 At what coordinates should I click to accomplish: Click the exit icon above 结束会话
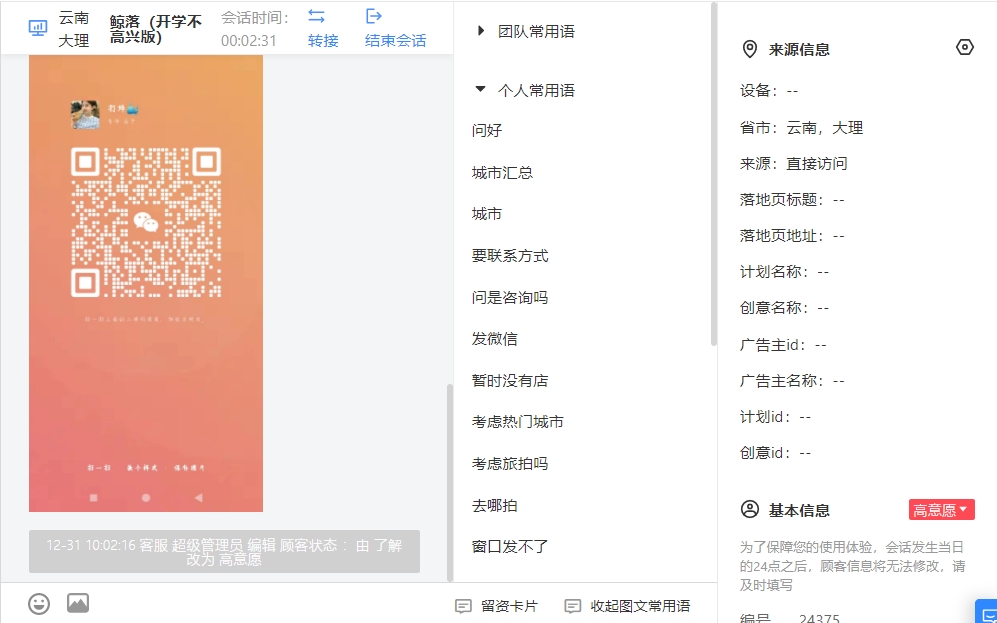[x=374, y=16]
